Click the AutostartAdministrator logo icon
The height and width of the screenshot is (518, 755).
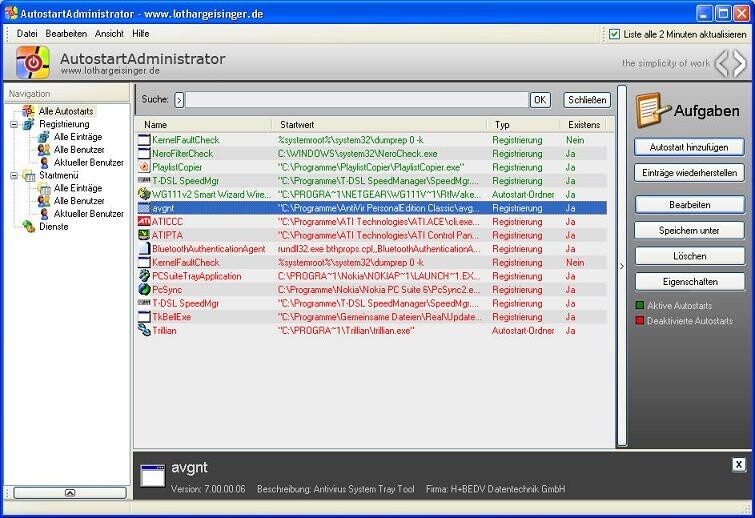coord(33,62)
